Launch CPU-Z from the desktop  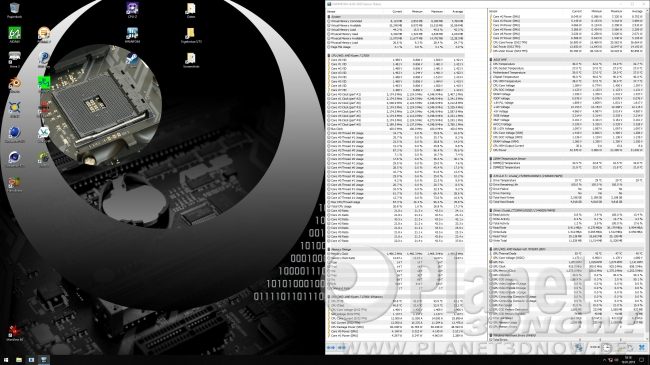coord(132,10)
